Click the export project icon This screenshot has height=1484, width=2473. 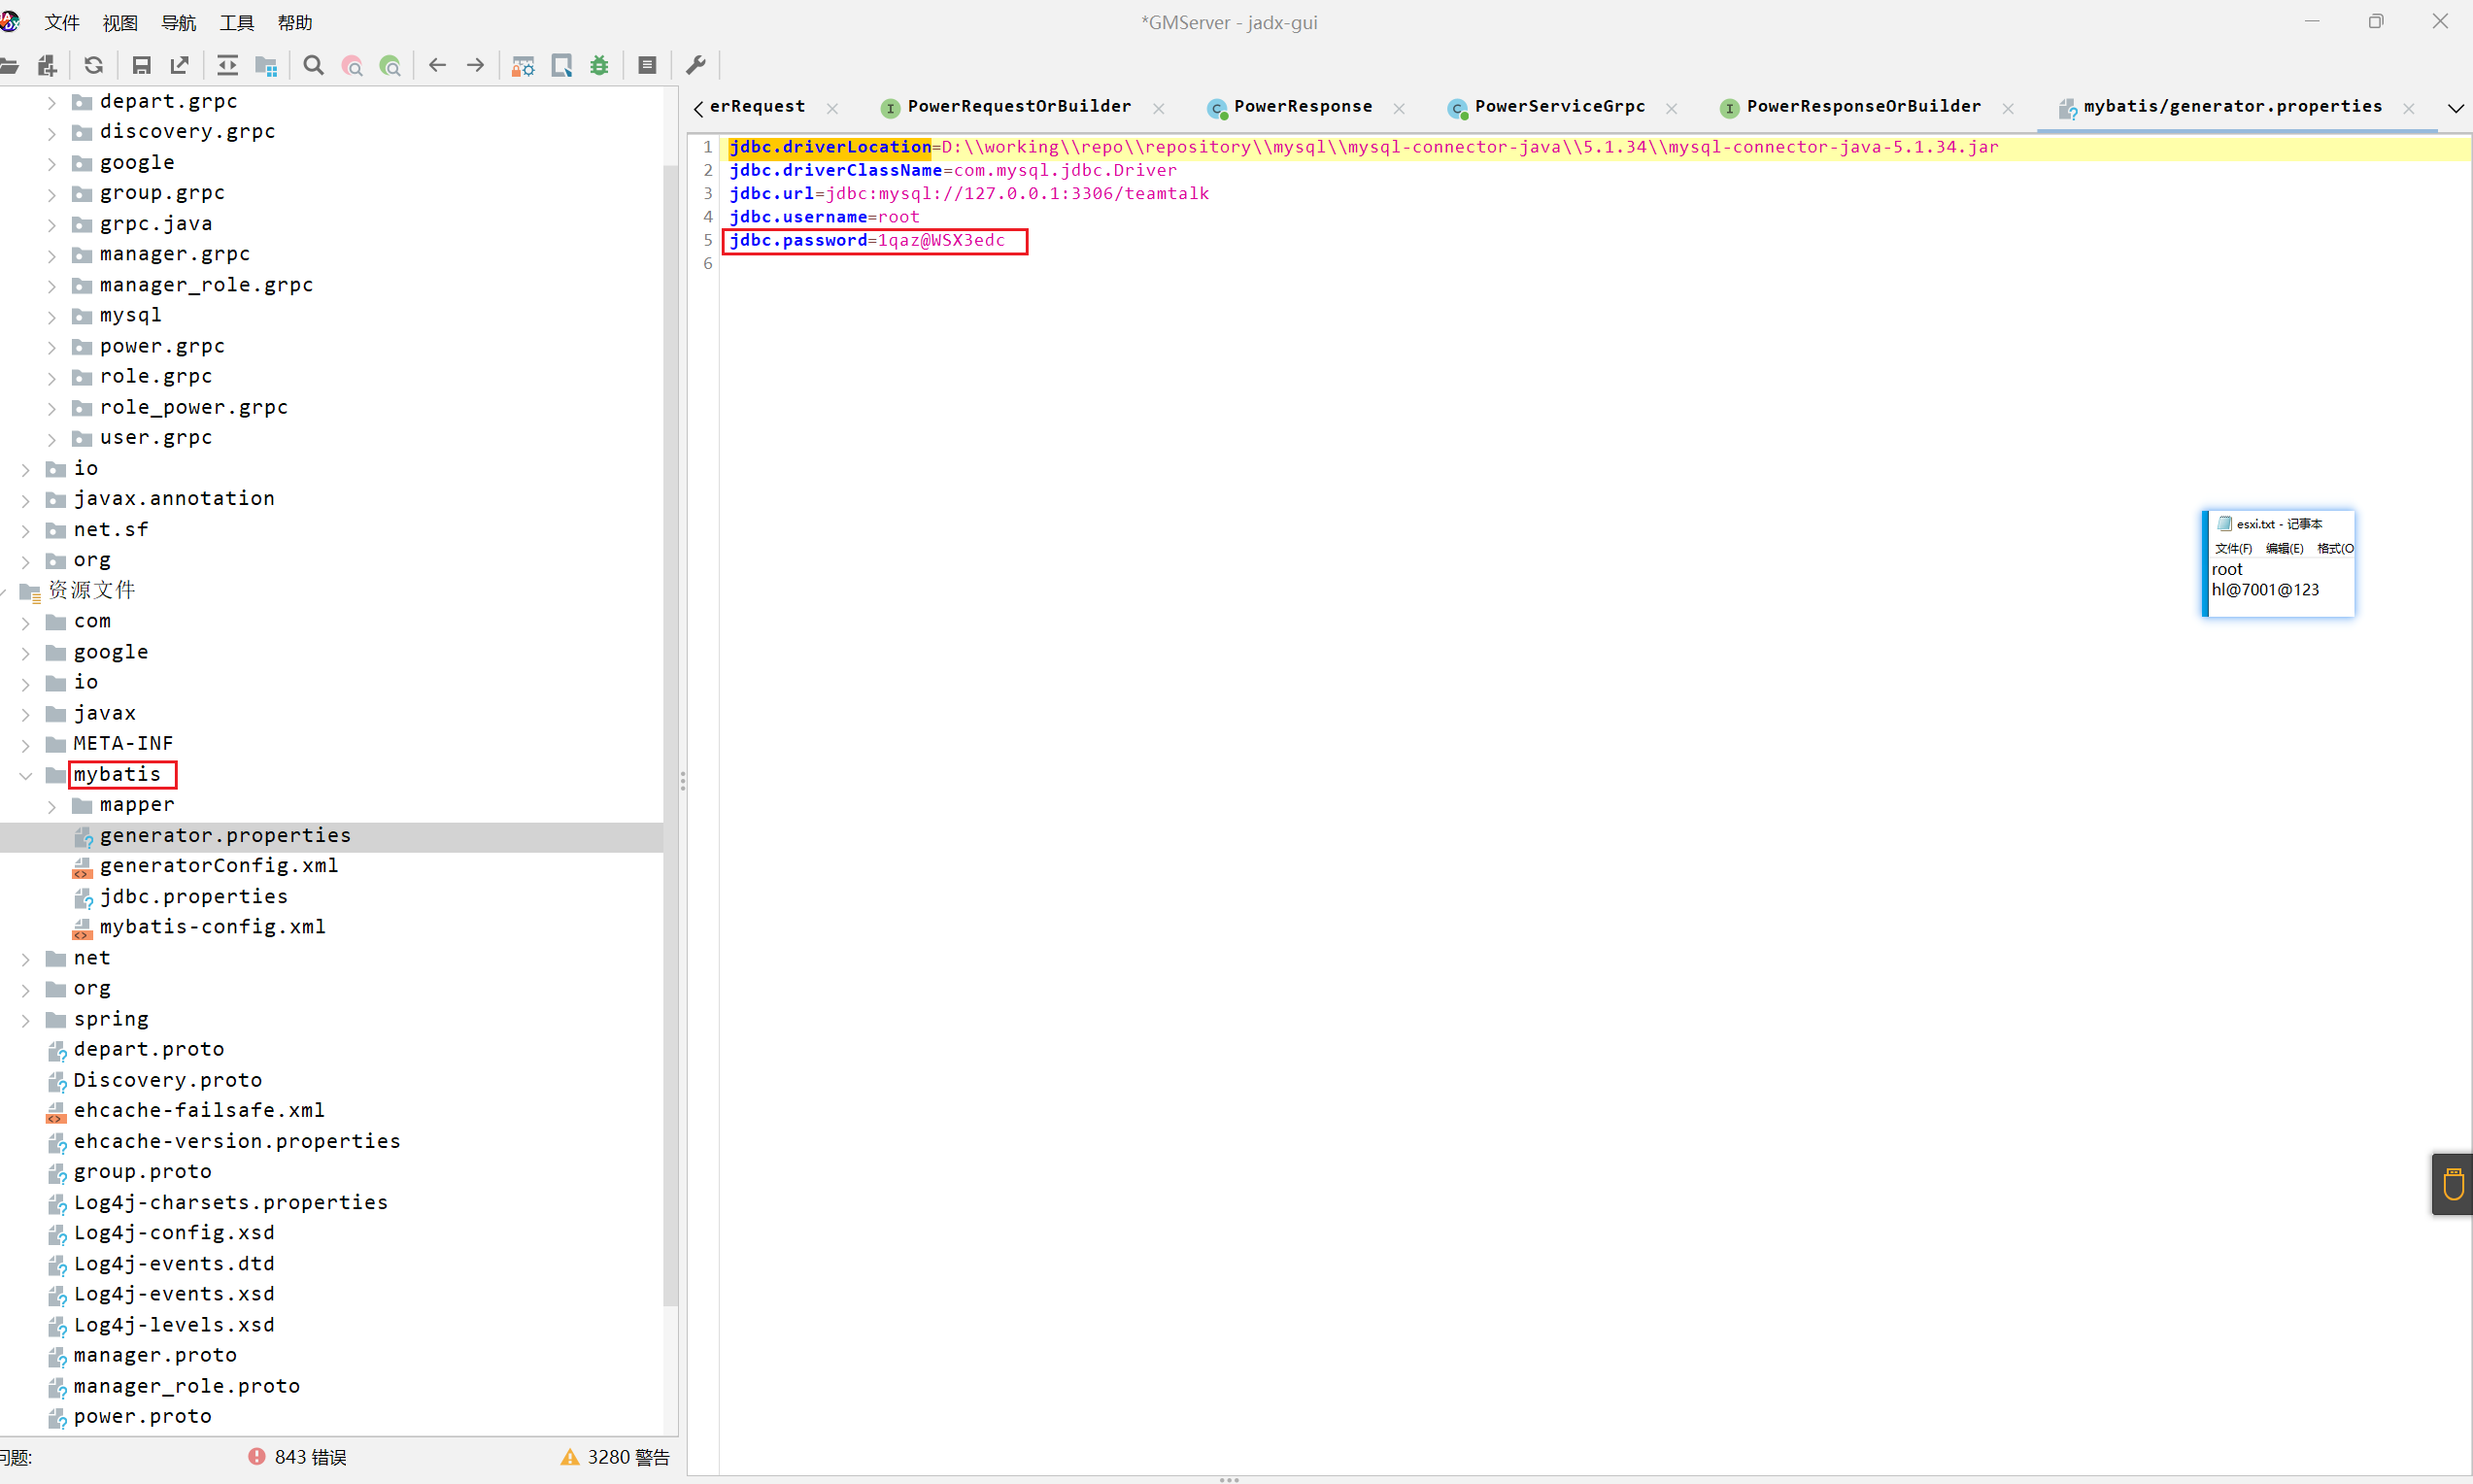(x=180, y=66)
